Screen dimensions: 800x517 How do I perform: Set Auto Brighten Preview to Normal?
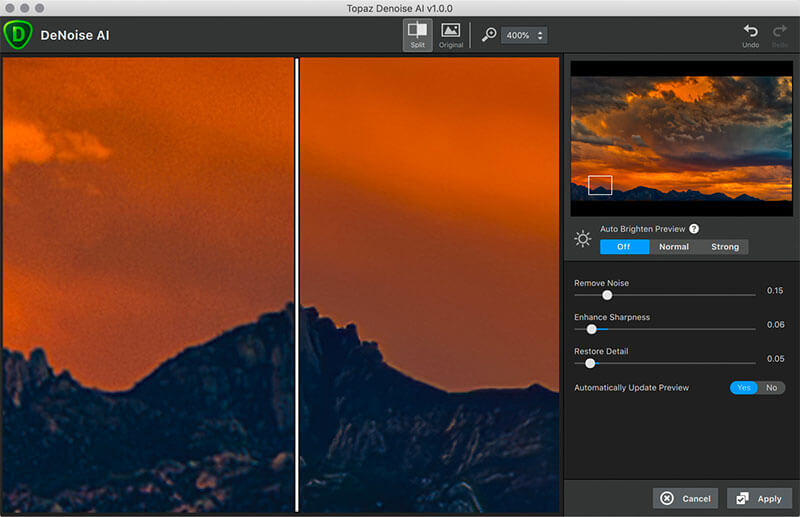tap(673, 247)
